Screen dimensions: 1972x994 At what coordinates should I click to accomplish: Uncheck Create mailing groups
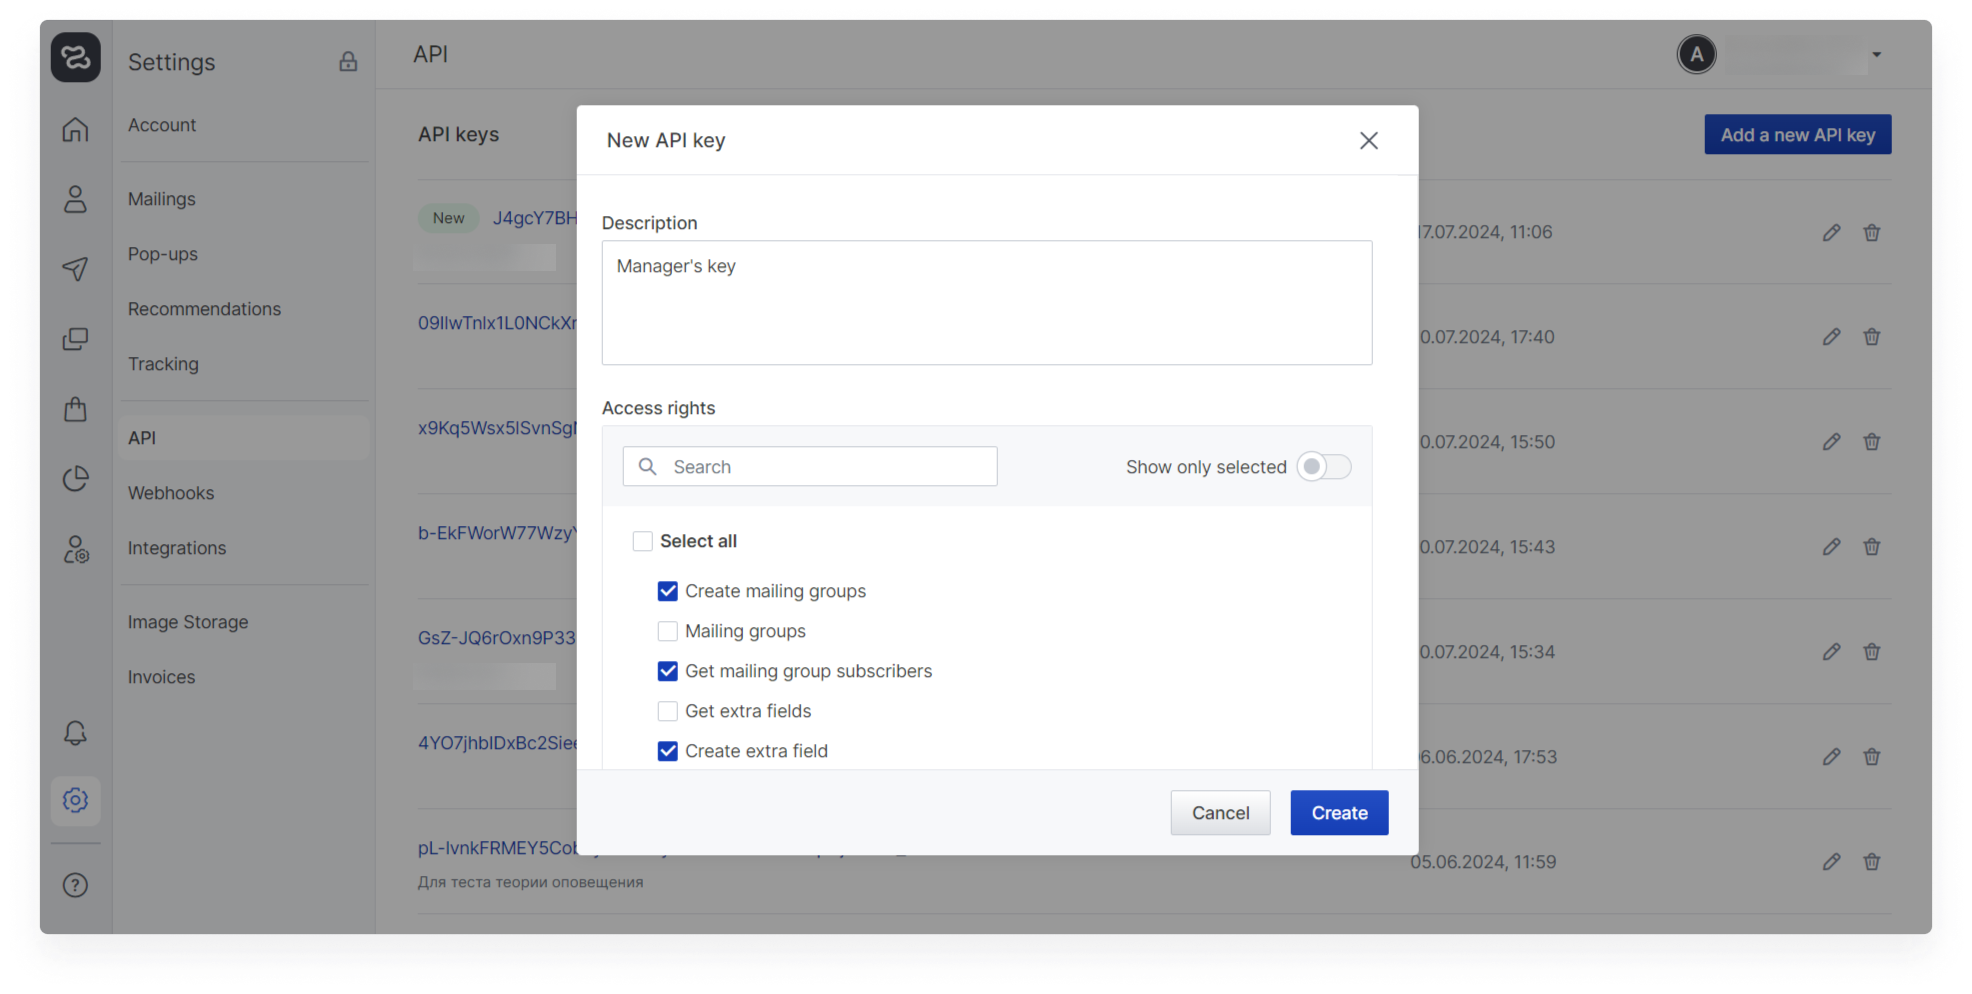tap(668, 591)
